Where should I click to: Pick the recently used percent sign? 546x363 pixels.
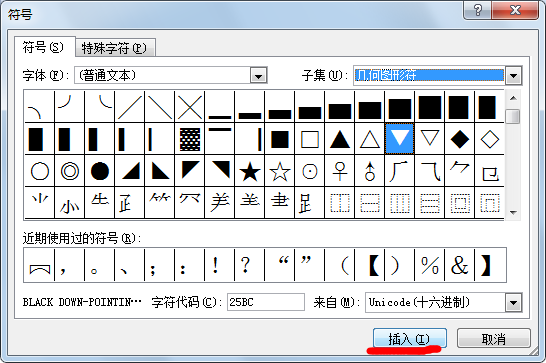(429, 265)
